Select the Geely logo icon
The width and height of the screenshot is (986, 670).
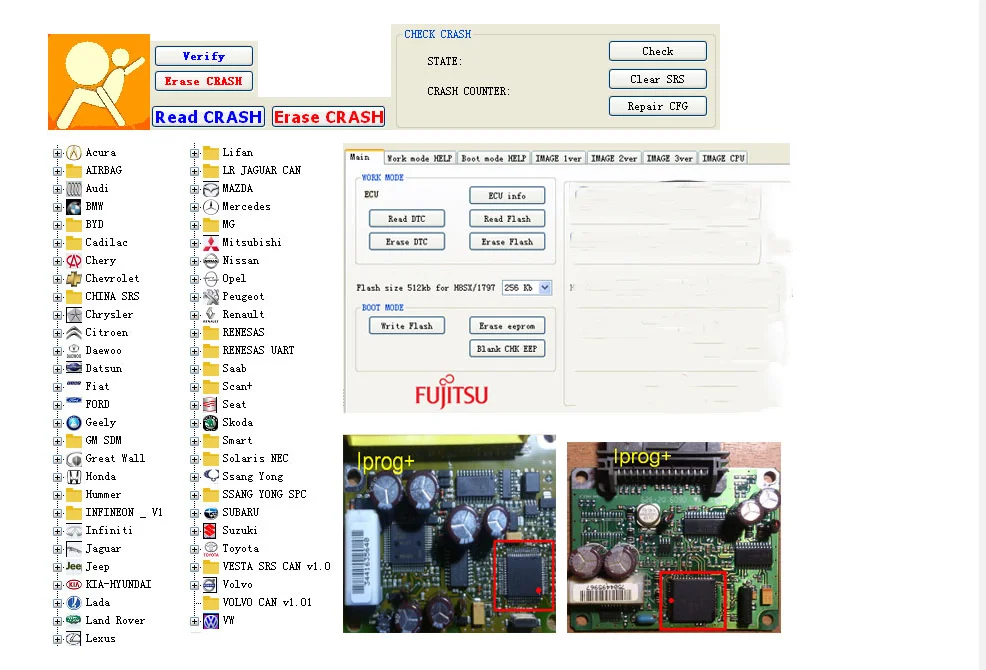point(74,423)
